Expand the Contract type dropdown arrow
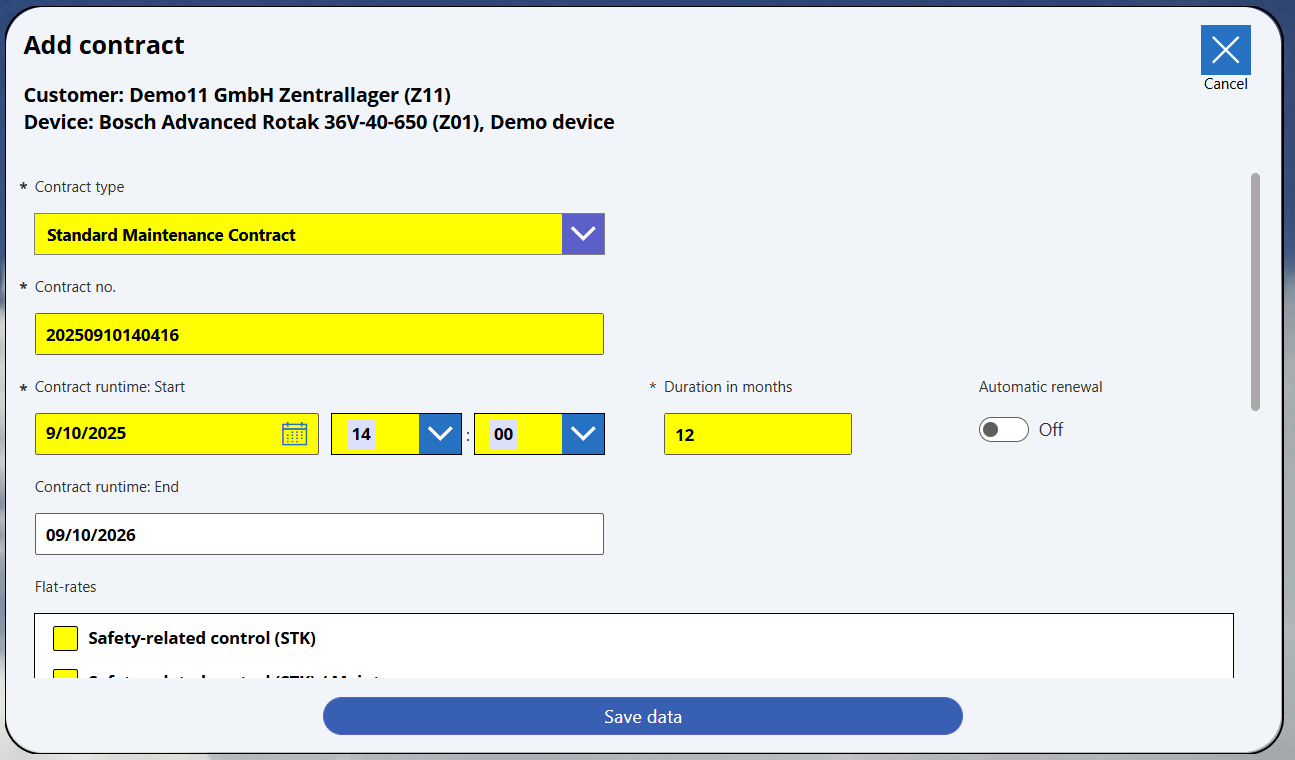Screen dimensions: 1295x760 coord(583,234)
